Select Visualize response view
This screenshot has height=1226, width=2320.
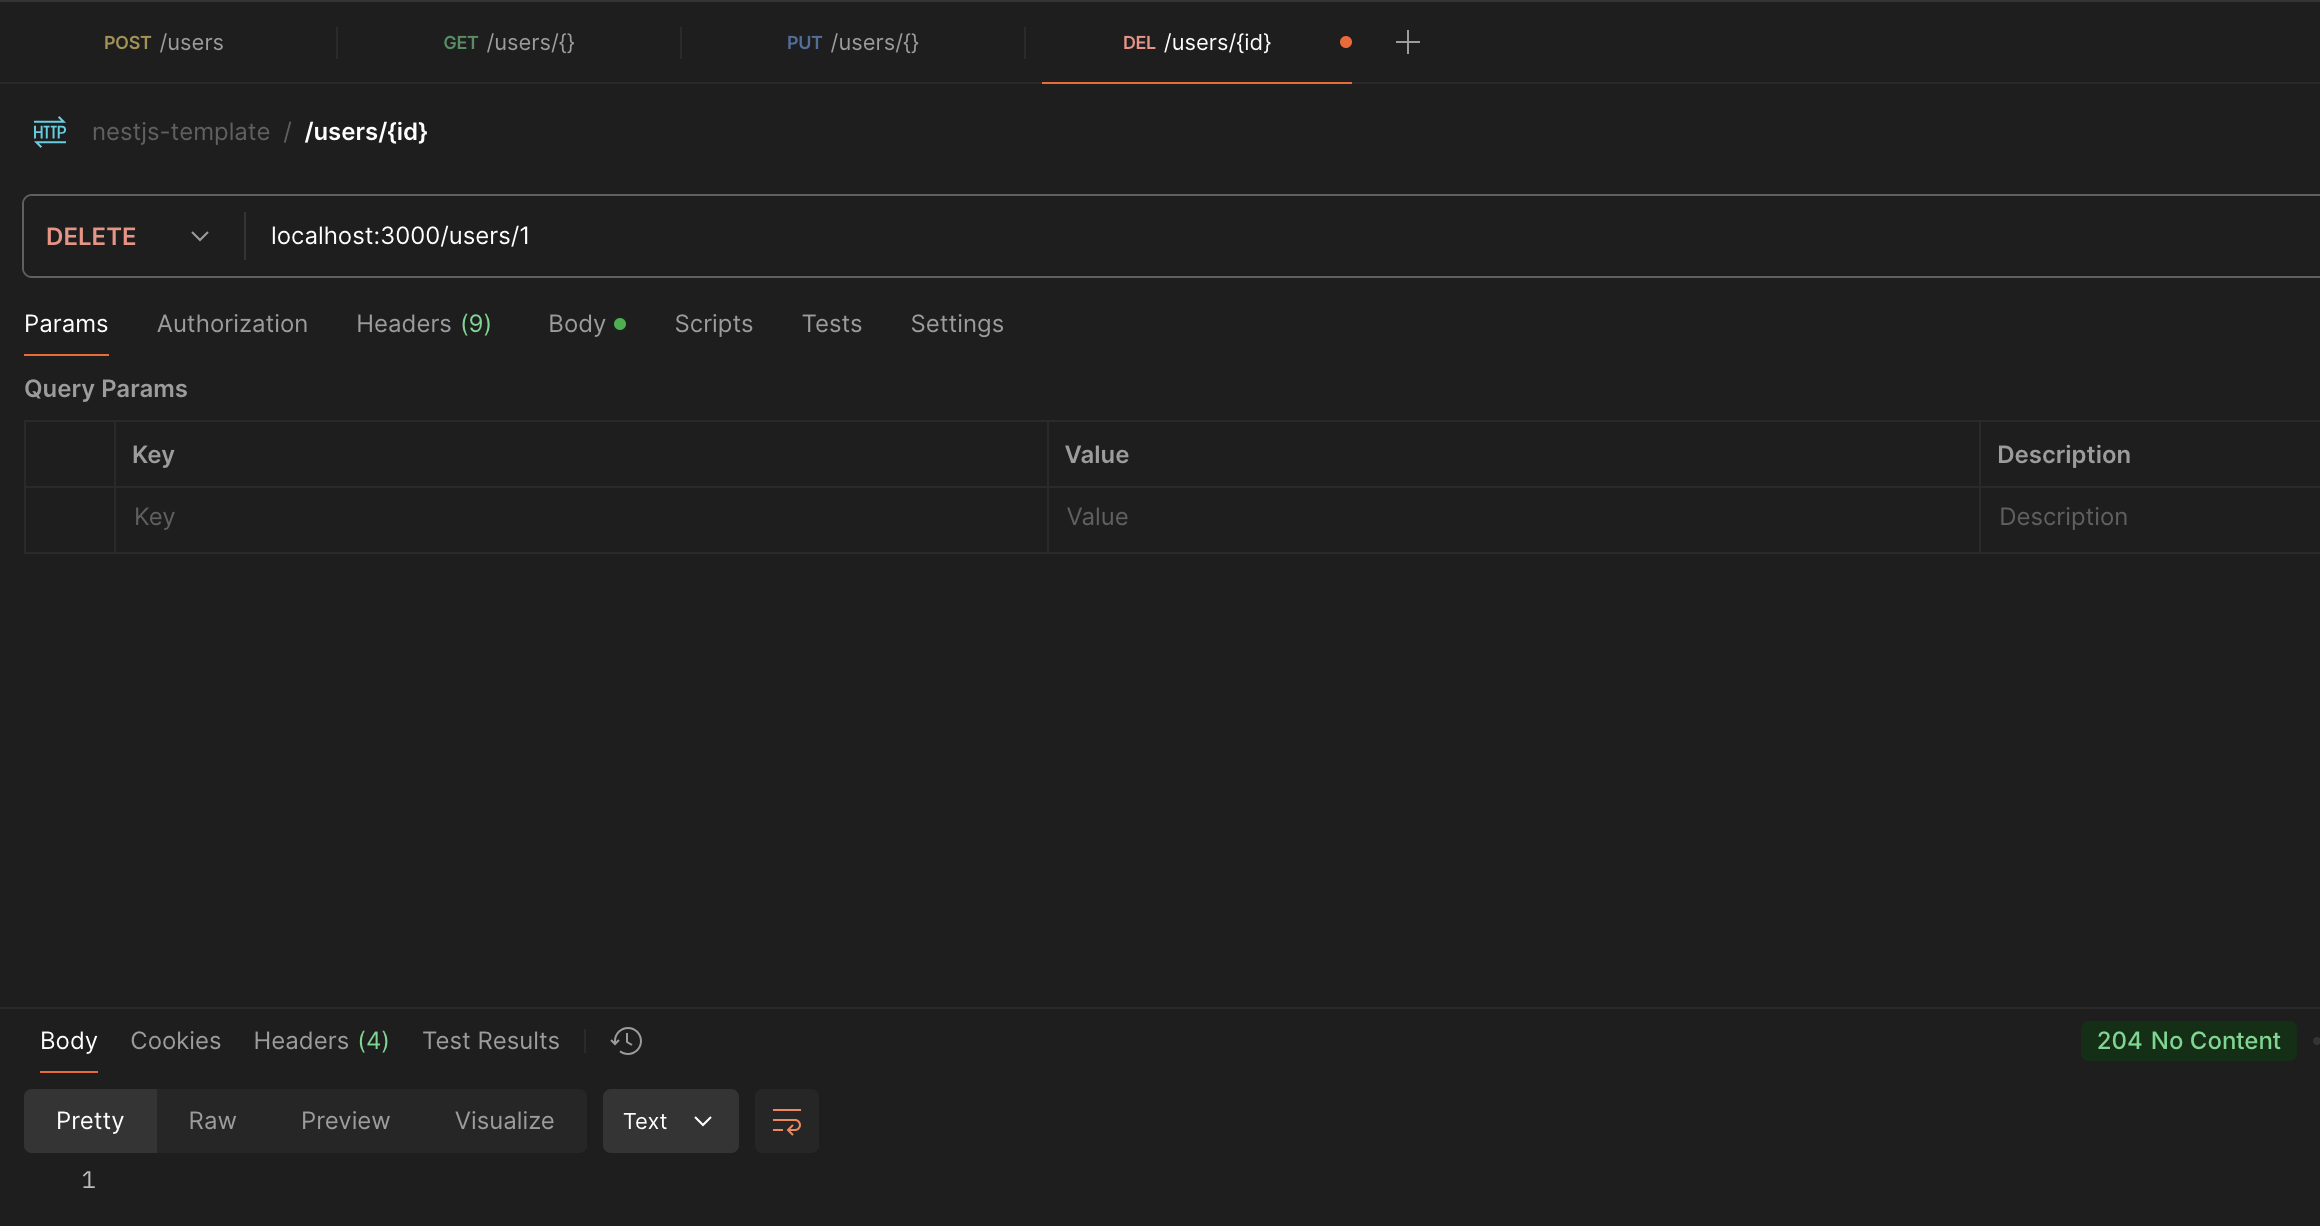click(504, 1121)
